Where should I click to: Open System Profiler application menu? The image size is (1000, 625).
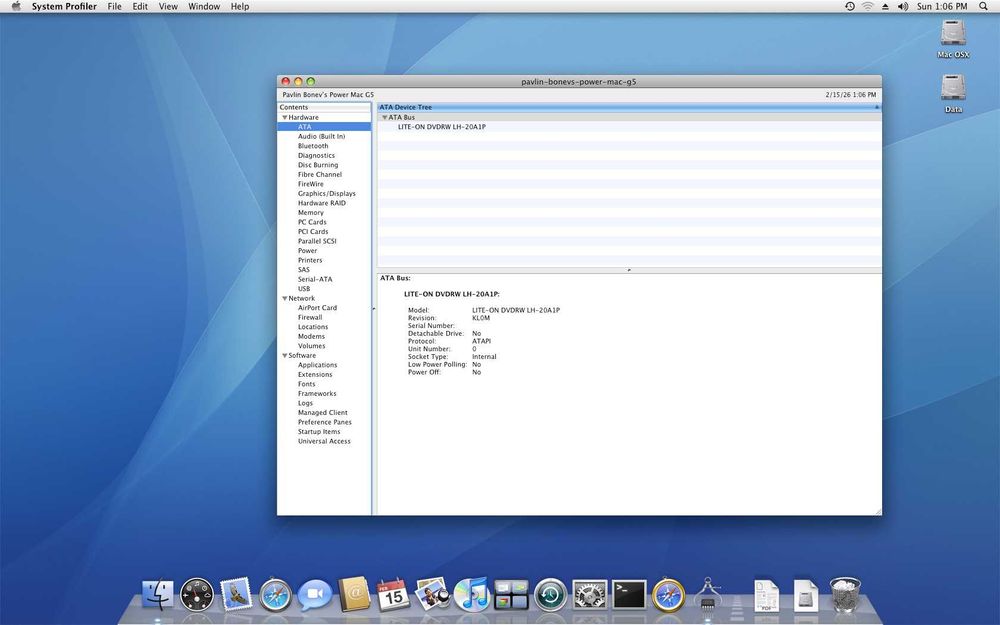pyautogui.click(x=64, y=6)
